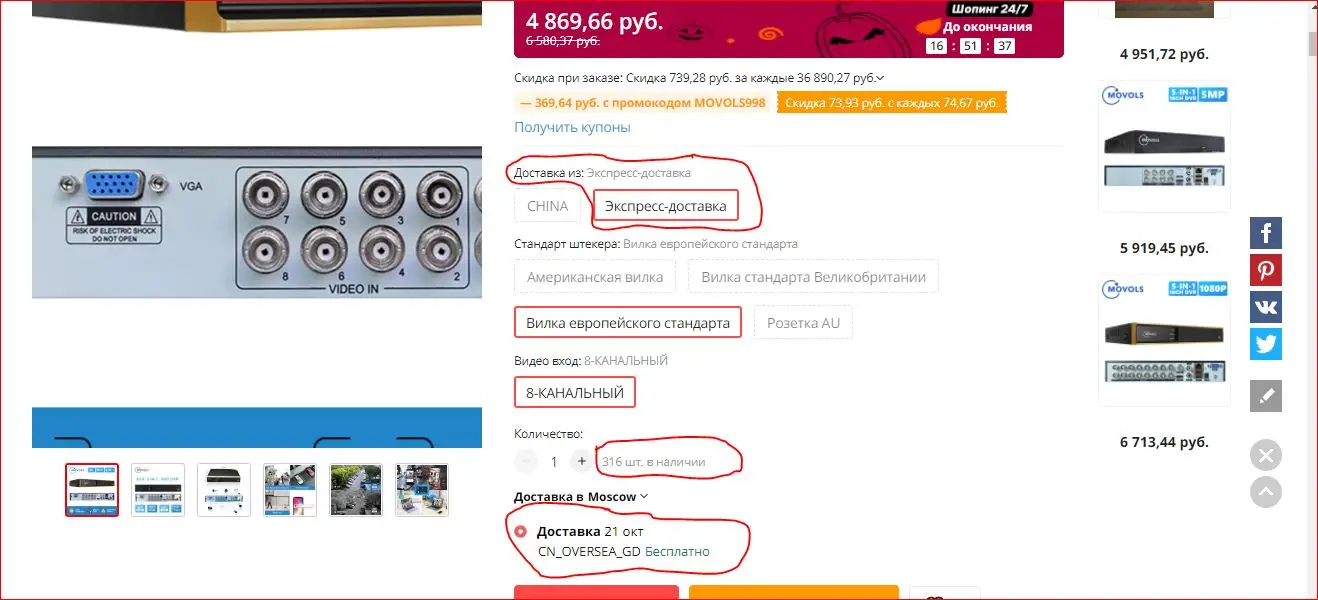
Task: Choose CHINA as the shipping origin
Action: [547, 206]
